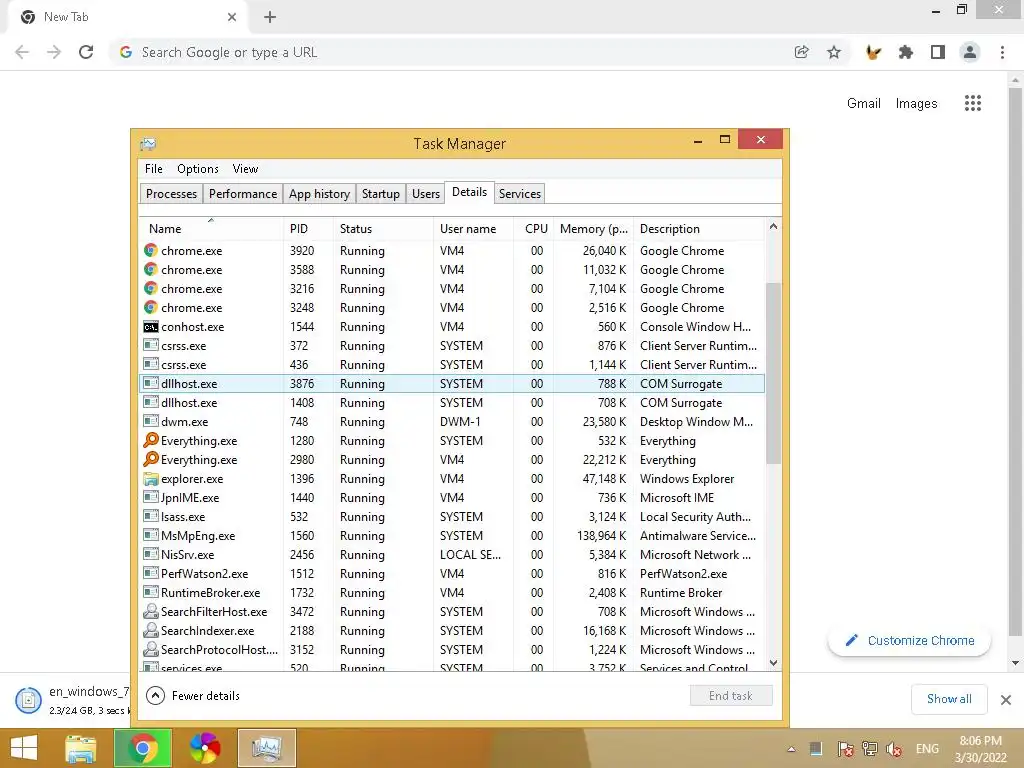Click the Chrome back arrow

[22, 52]
